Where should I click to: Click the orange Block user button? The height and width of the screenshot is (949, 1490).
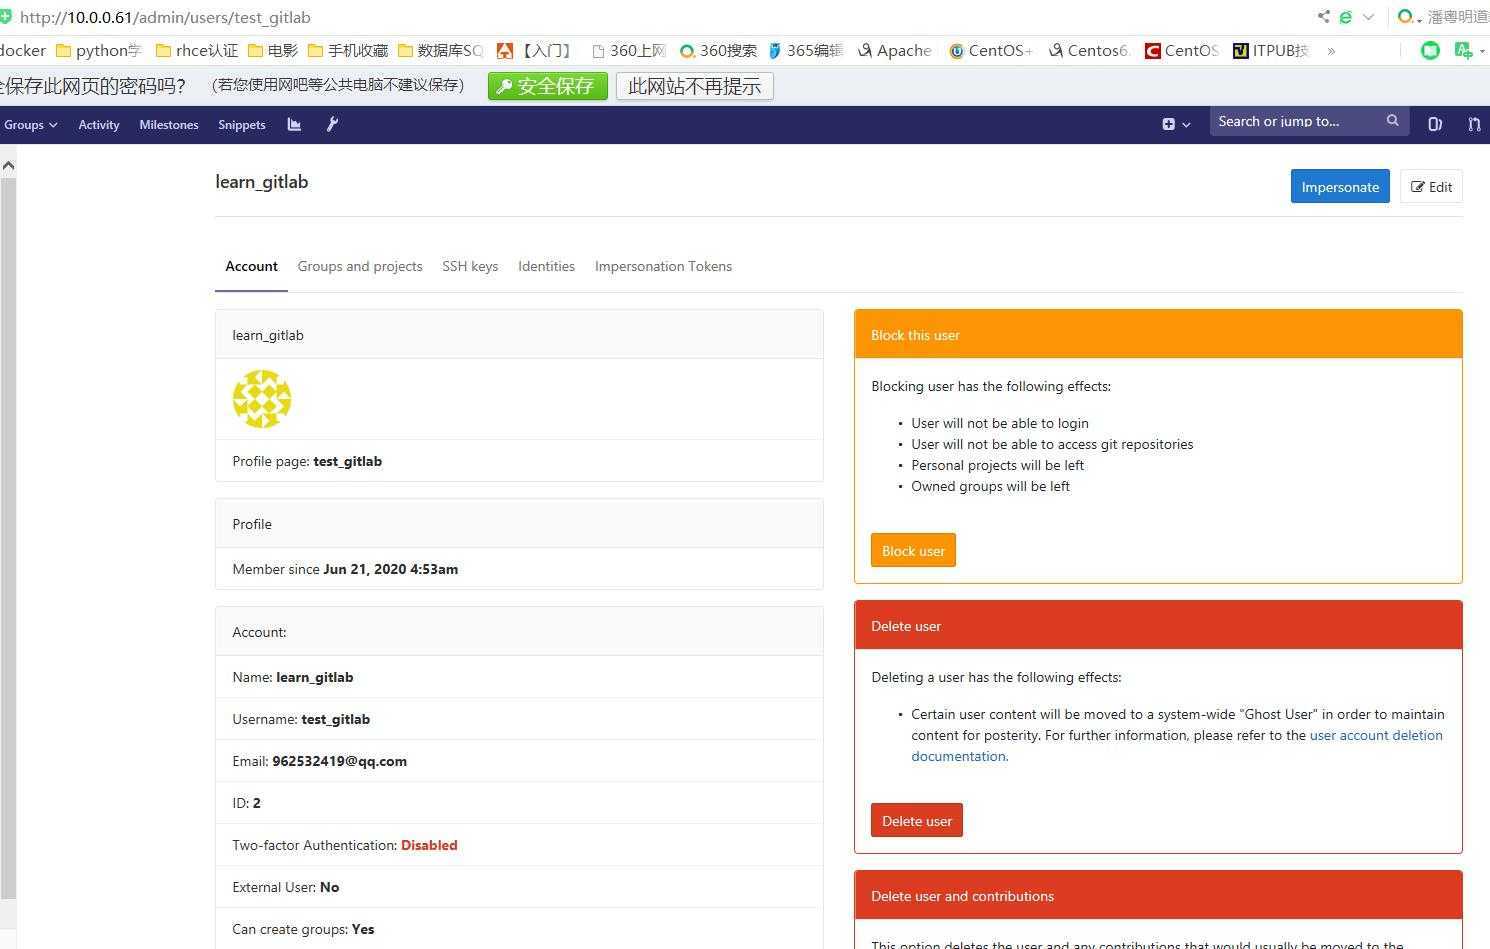pyautogui.click(x=913, y=550)
